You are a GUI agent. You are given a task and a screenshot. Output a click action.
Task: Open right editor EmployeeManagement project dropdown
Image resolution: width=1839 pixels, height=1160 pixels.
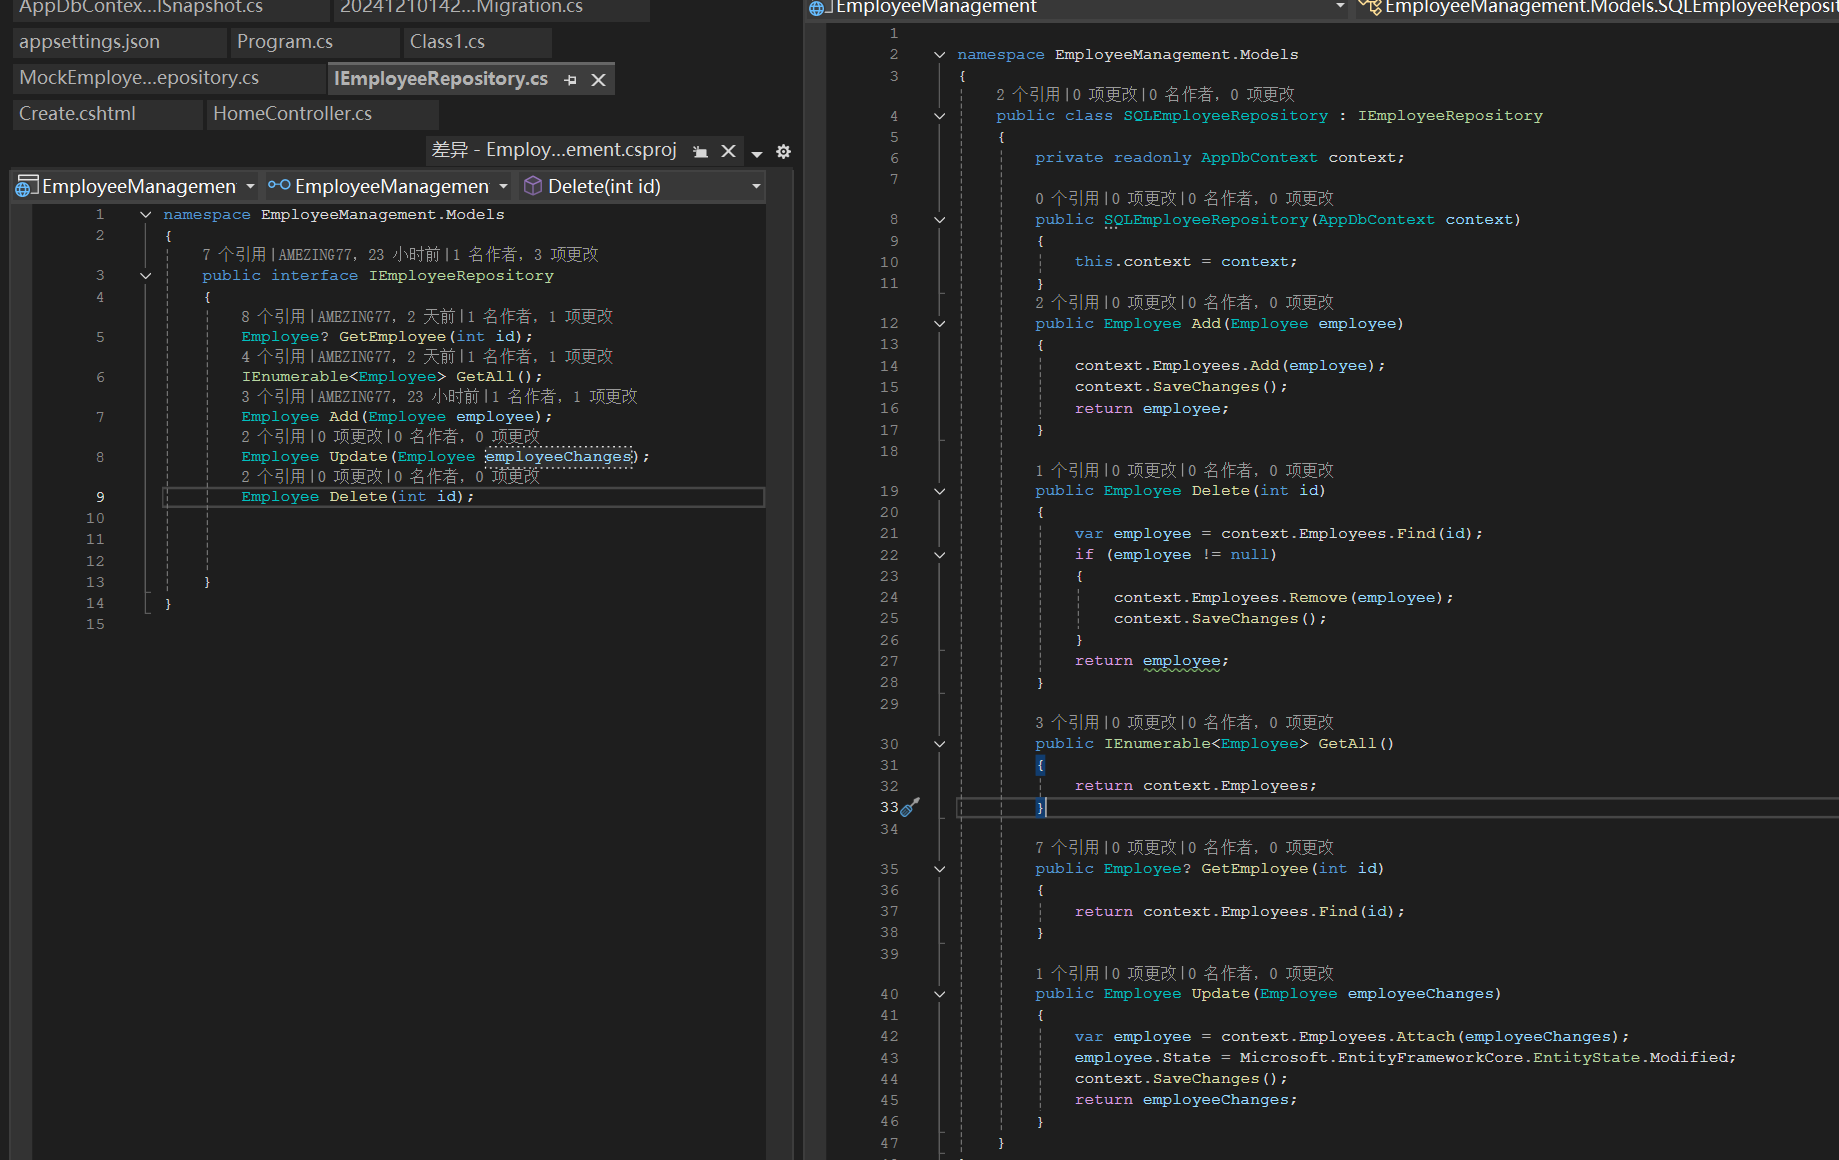(1080, 7)
